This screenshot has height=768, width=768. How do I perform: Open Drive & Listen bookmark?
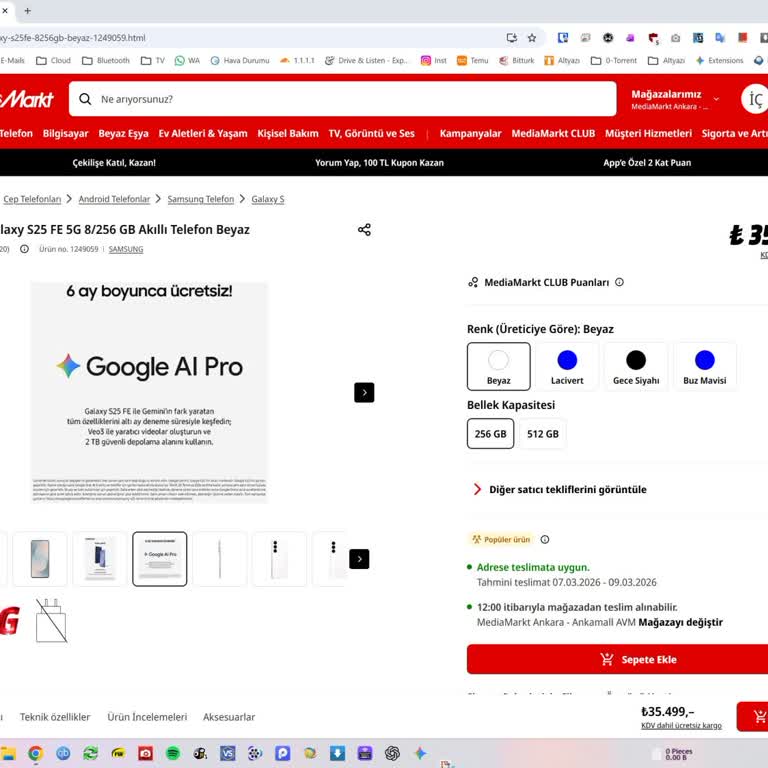[365, 60]
